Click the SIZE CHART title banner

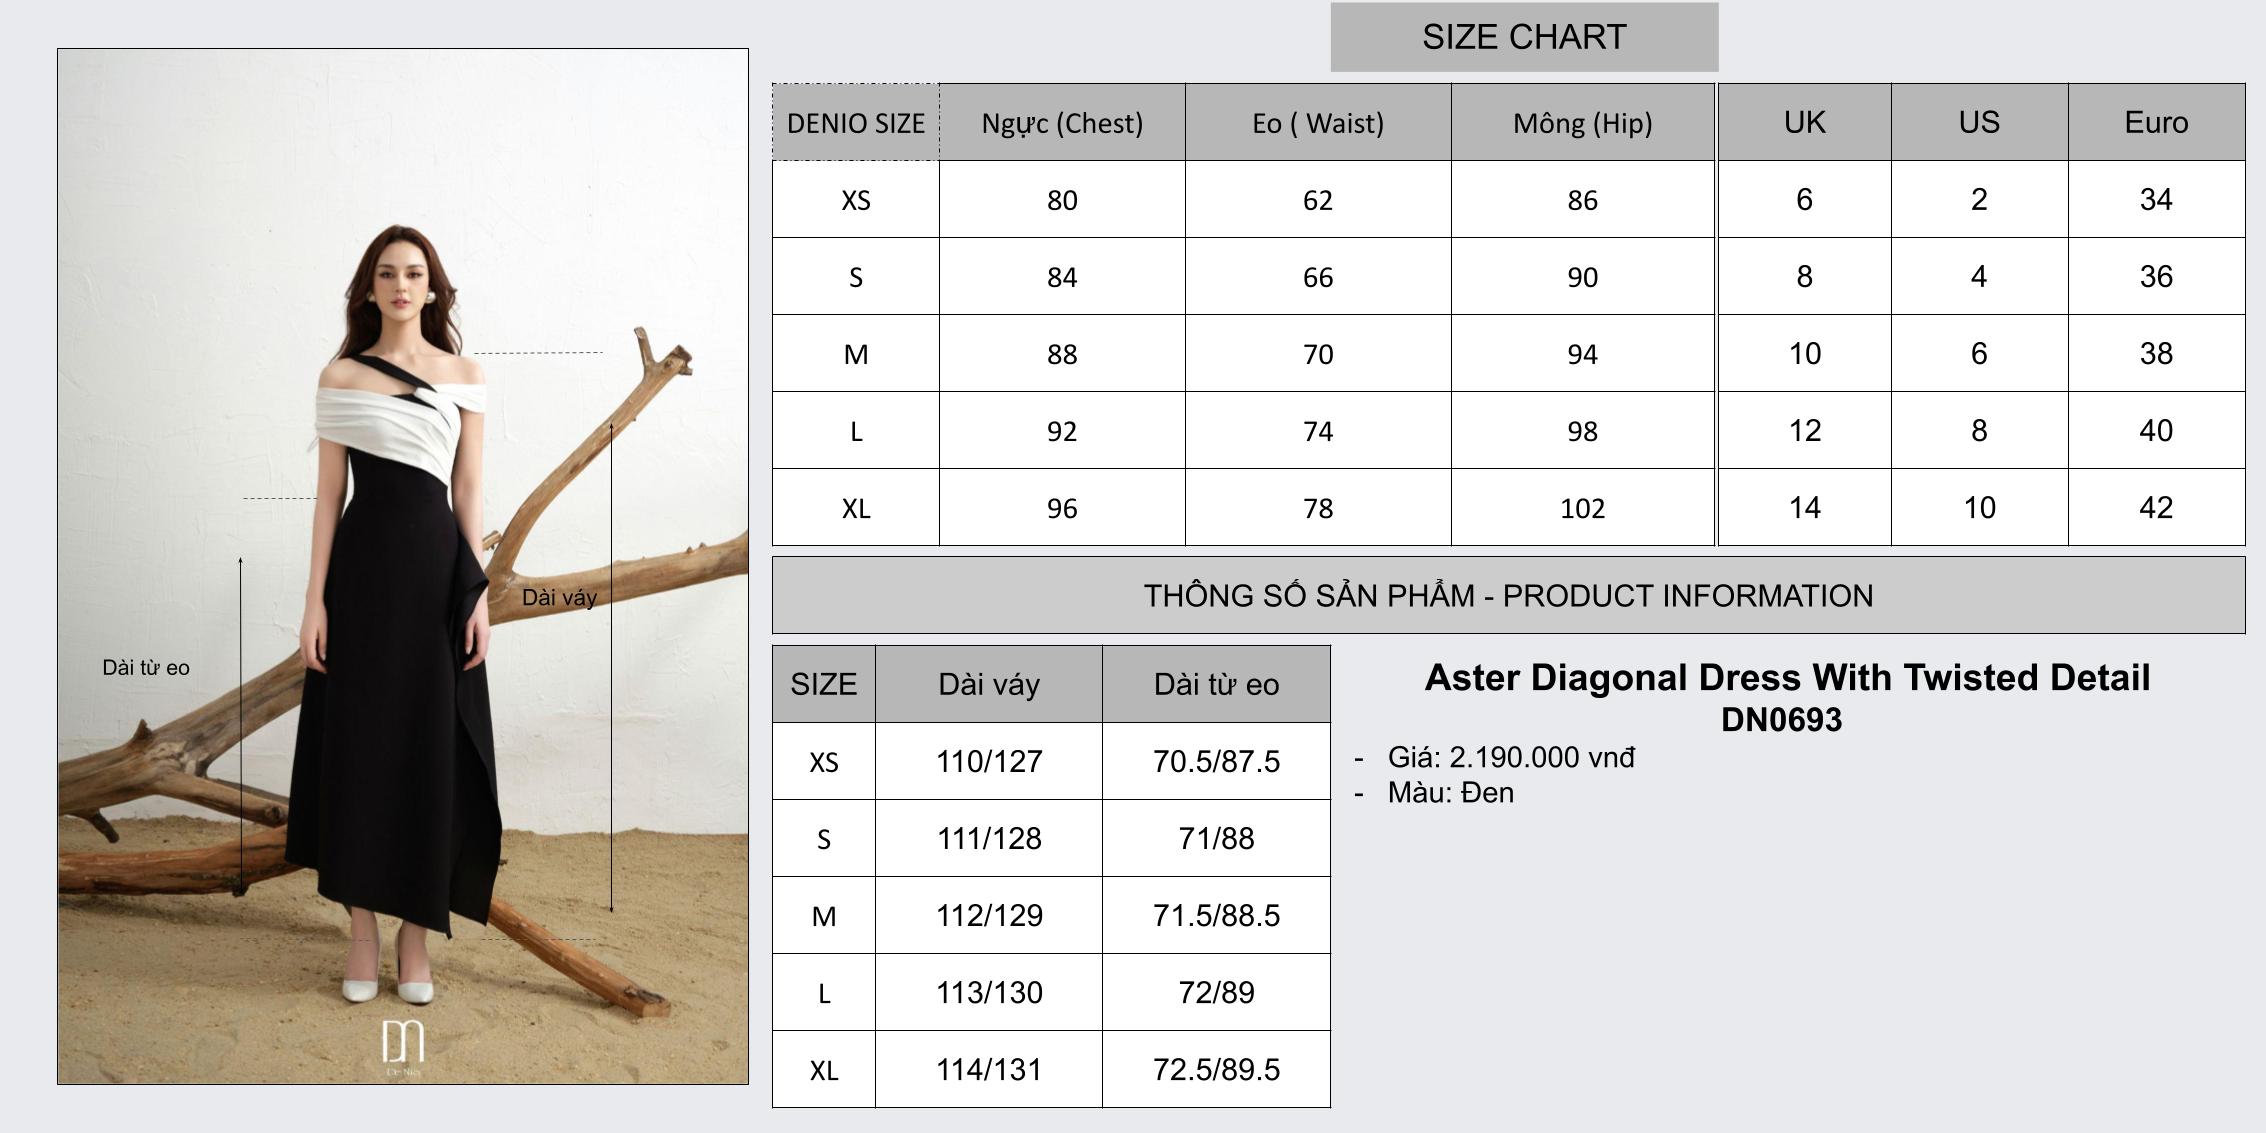click(x=1524, y=37)
